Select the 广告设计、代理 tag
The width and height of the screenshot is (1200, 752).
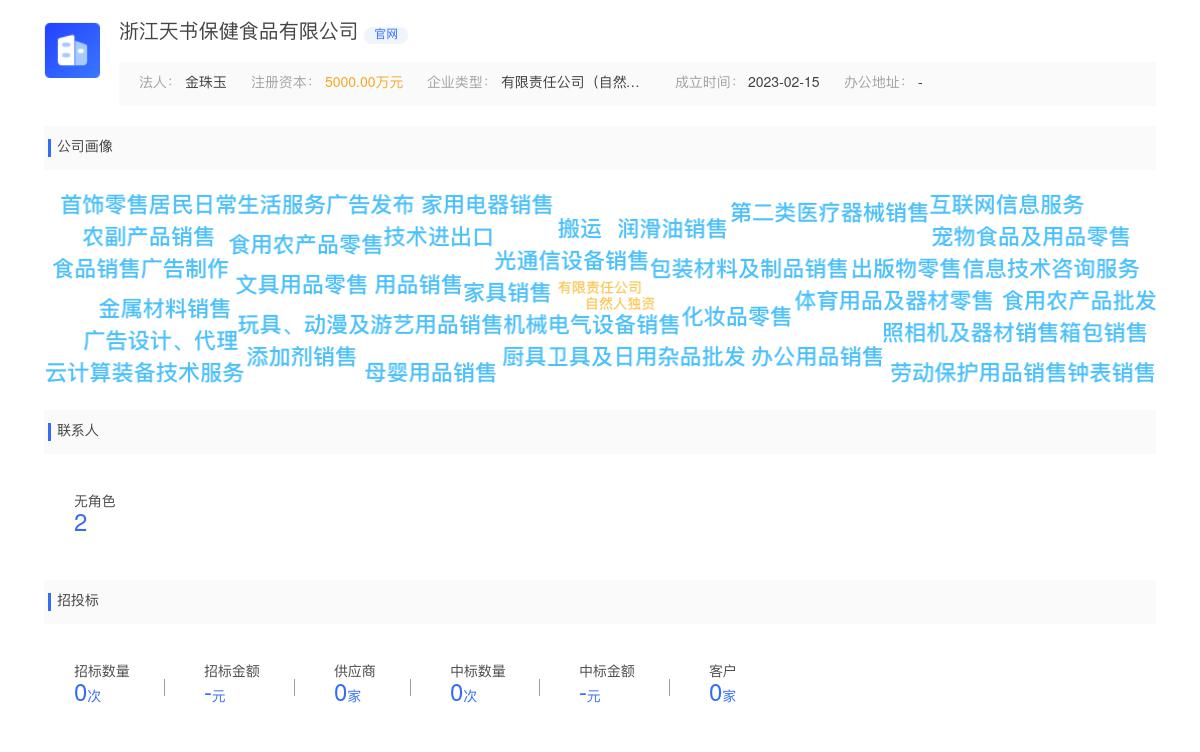(160, 341)
